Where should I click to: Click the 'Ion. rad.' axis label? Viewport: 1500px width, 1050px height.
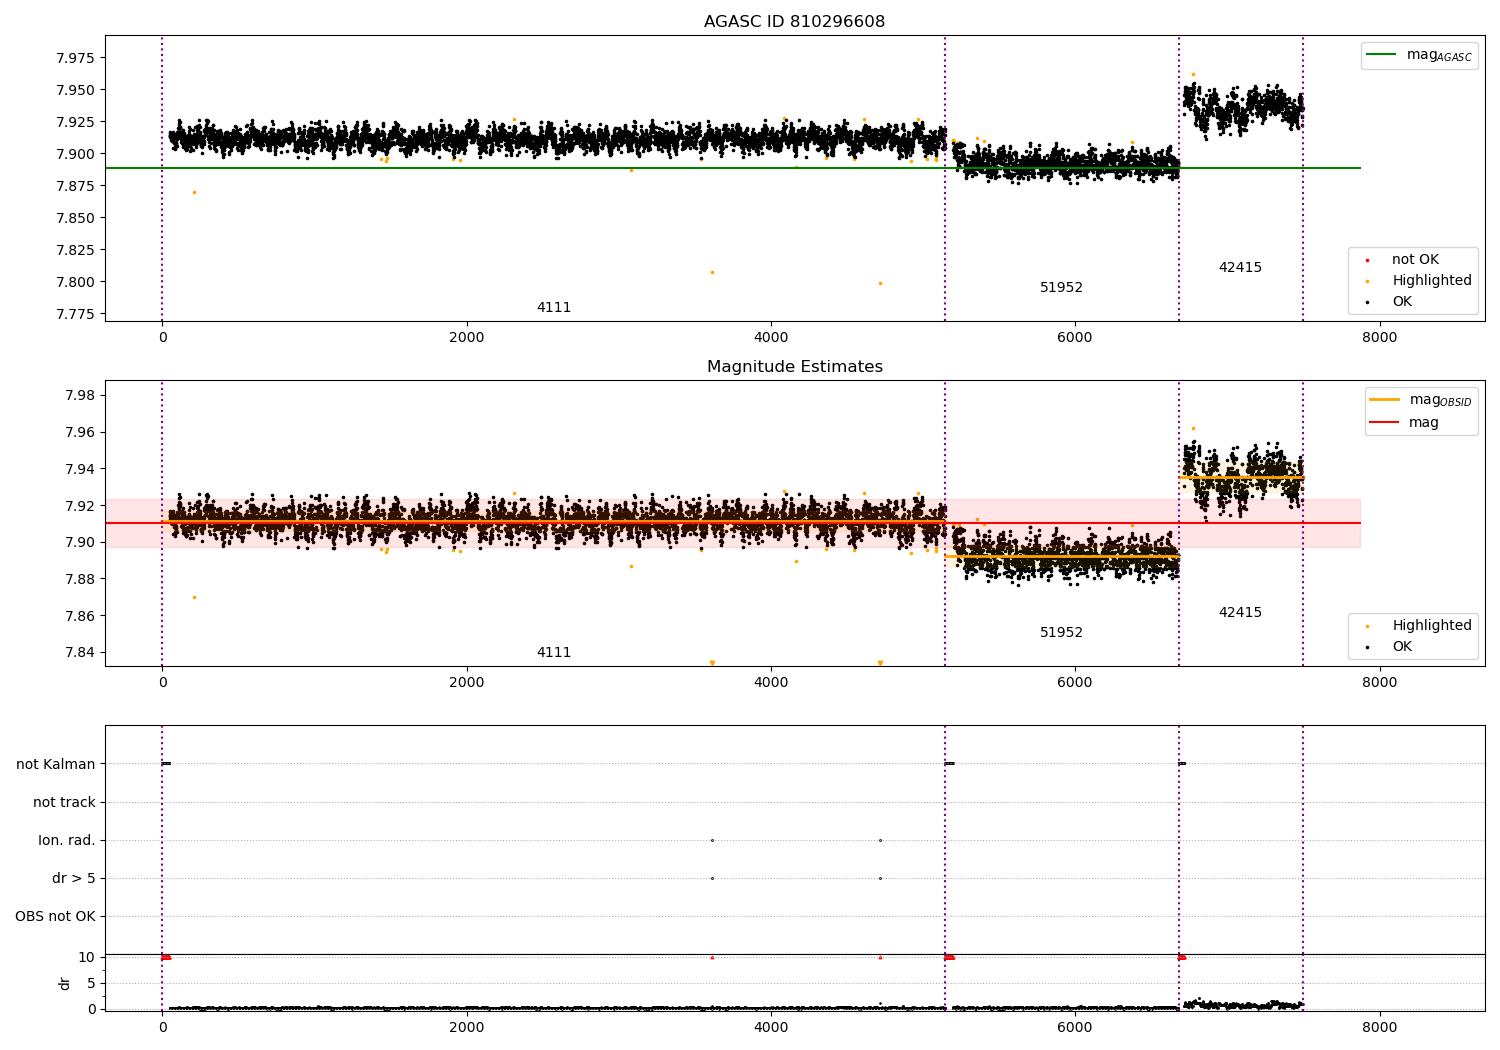pyautogui.click(x=67, y=840)
